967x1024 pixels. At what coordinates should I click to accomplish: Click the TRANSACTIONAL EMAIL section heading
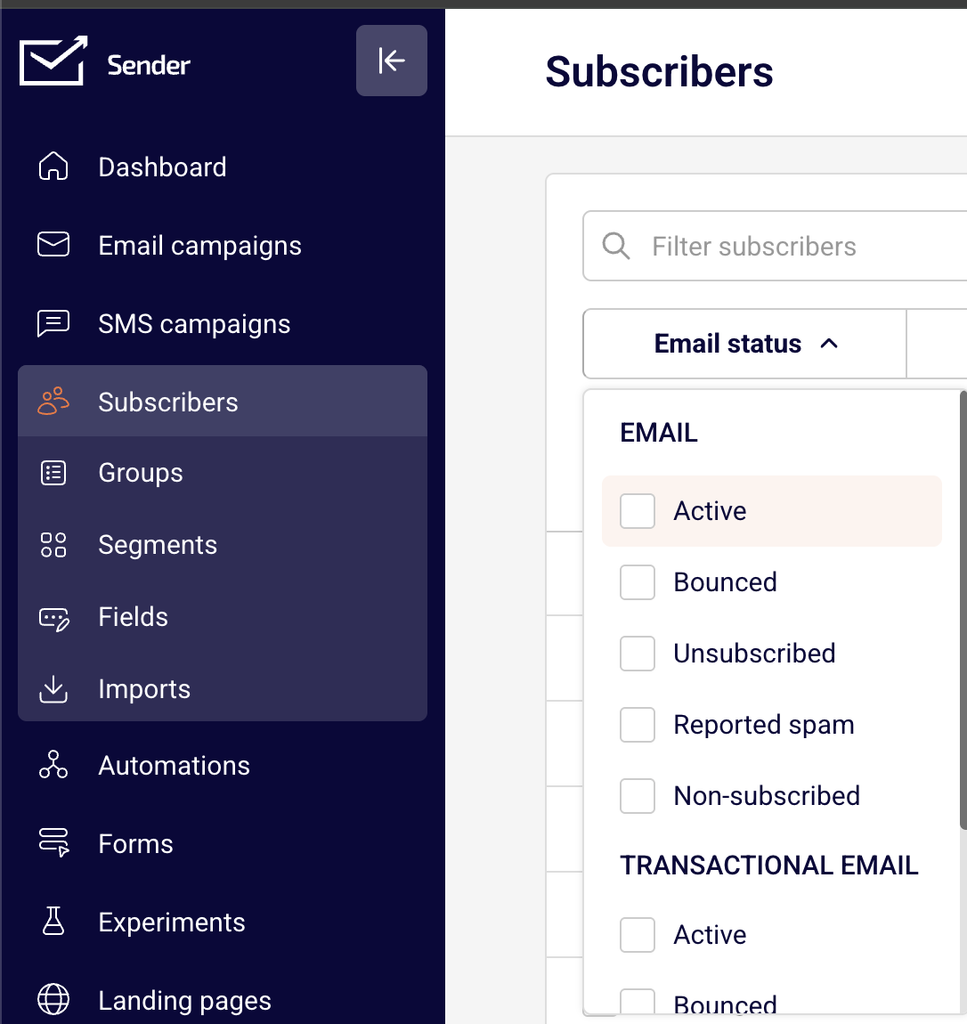tap(769, 865)
